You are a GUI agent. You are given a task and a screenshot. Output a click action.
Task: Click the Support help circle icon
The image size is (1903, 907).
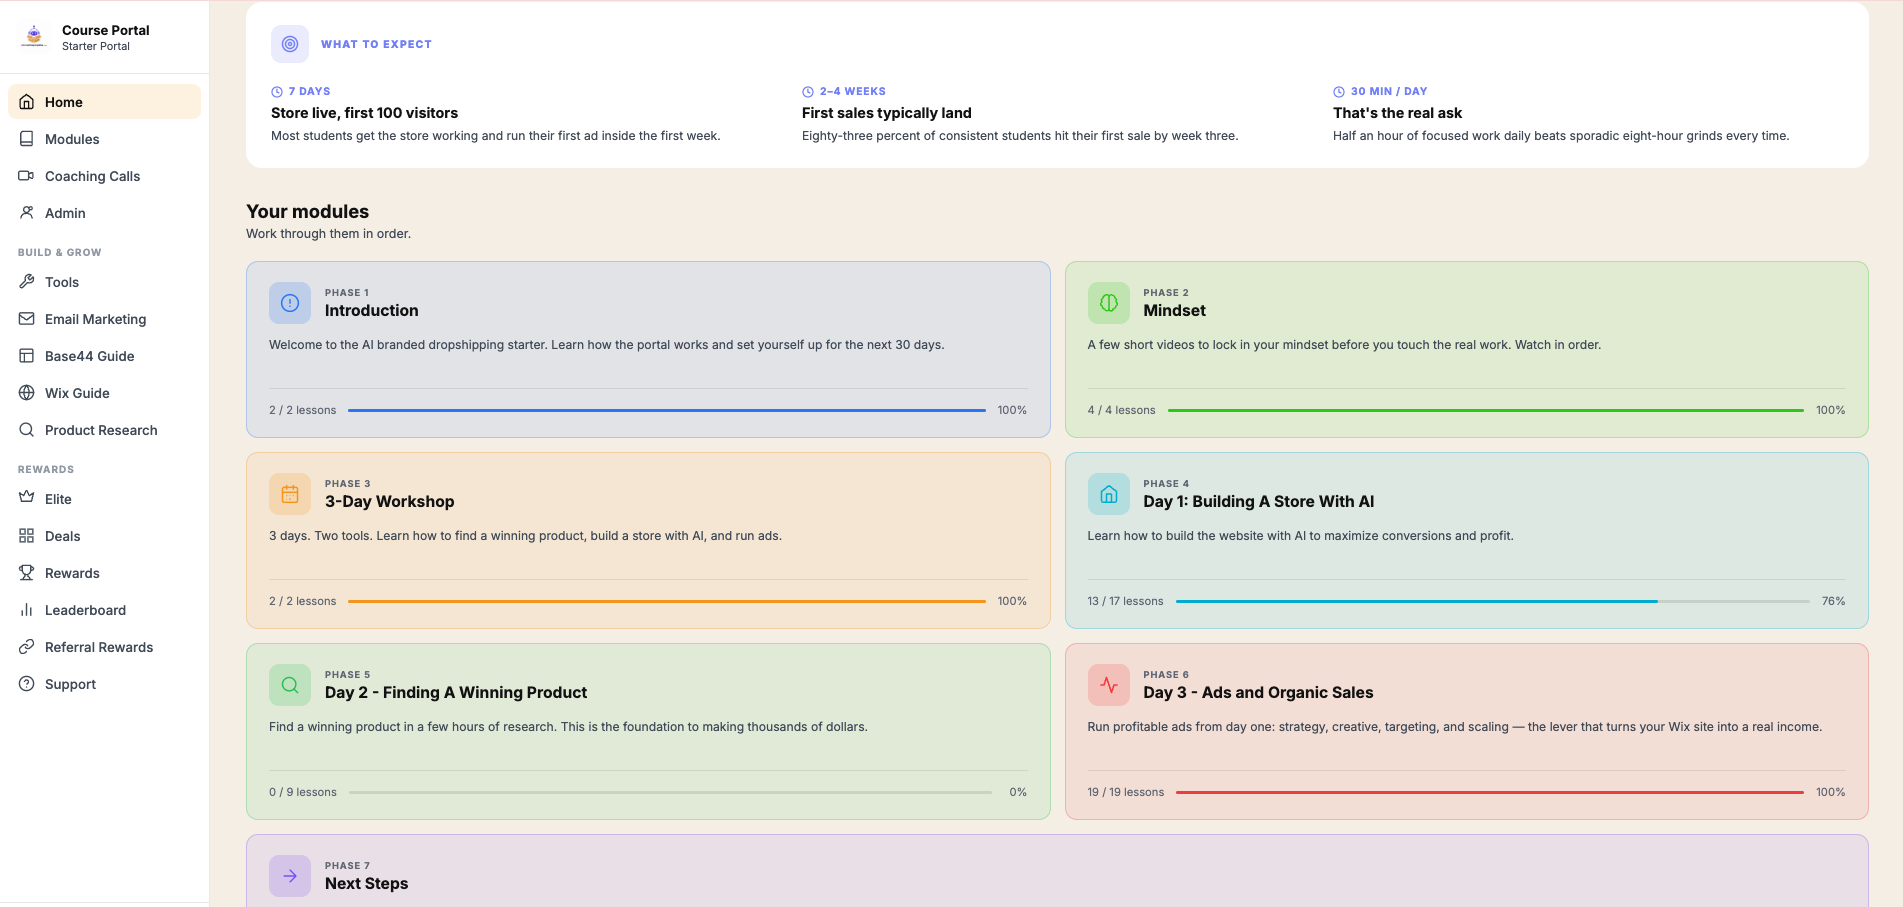click(27, 684)
